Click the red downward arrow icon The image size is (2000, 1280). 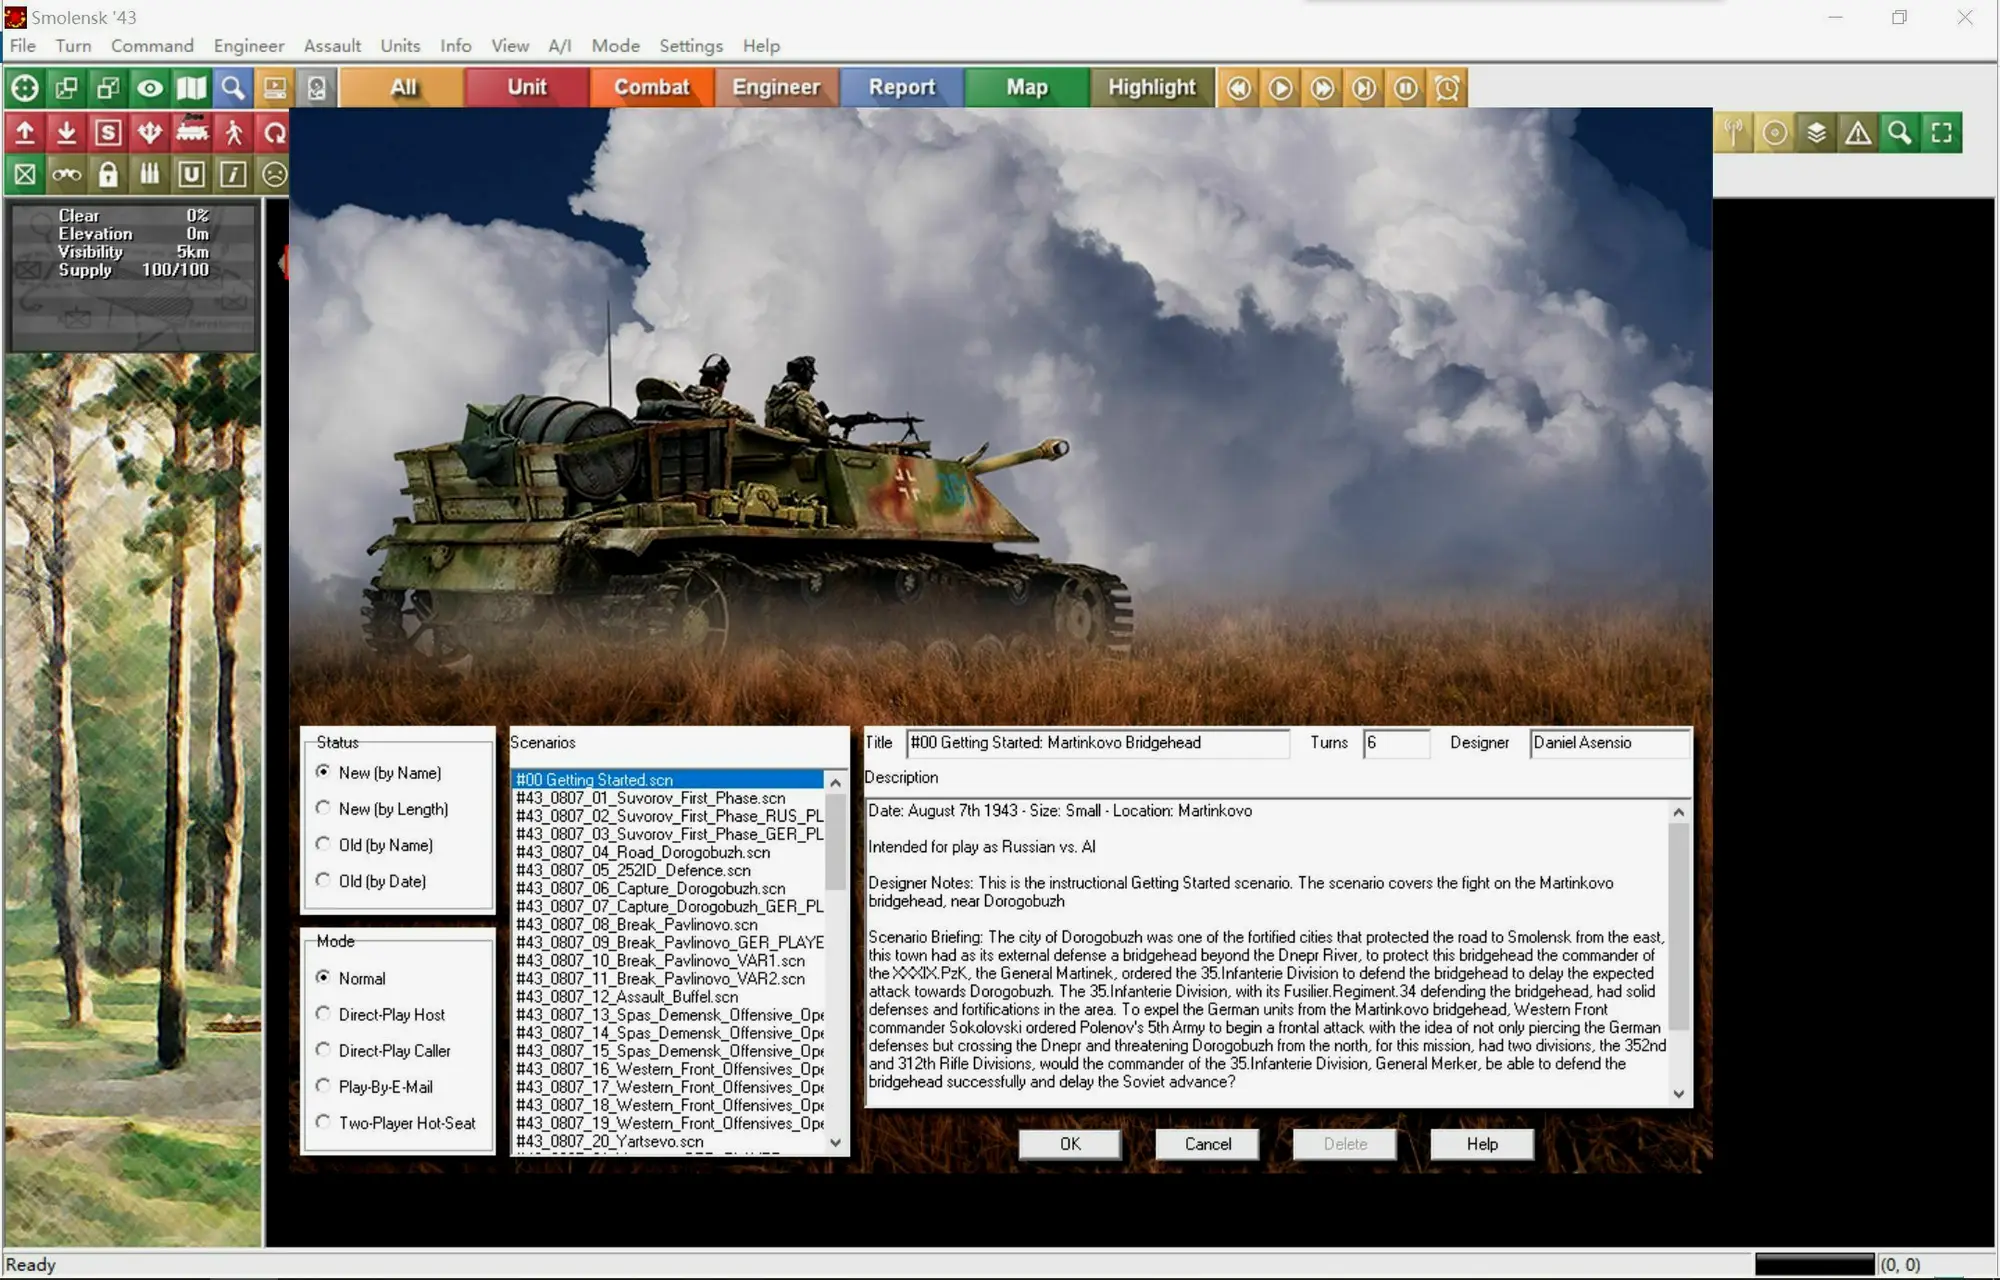pos(66,132)
